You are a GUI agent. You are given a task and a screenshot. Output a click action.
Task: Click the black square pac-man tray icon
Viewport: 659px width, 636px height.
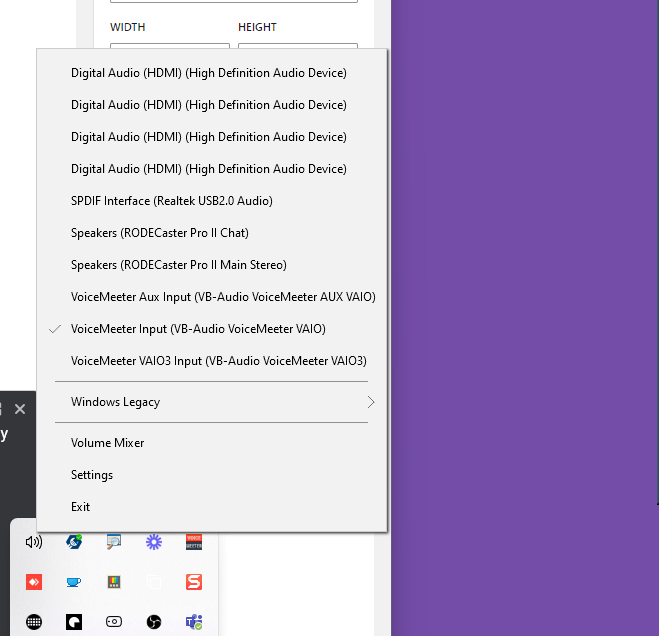click(x=74, y=622)
